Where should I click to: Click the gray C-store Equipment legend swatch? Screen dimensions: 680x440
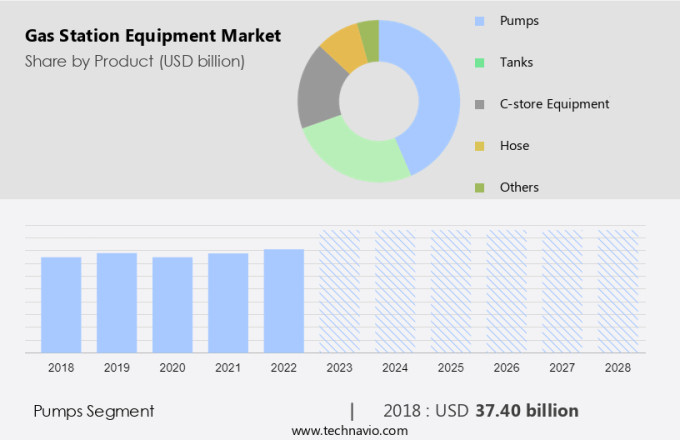tap(480, 104)
